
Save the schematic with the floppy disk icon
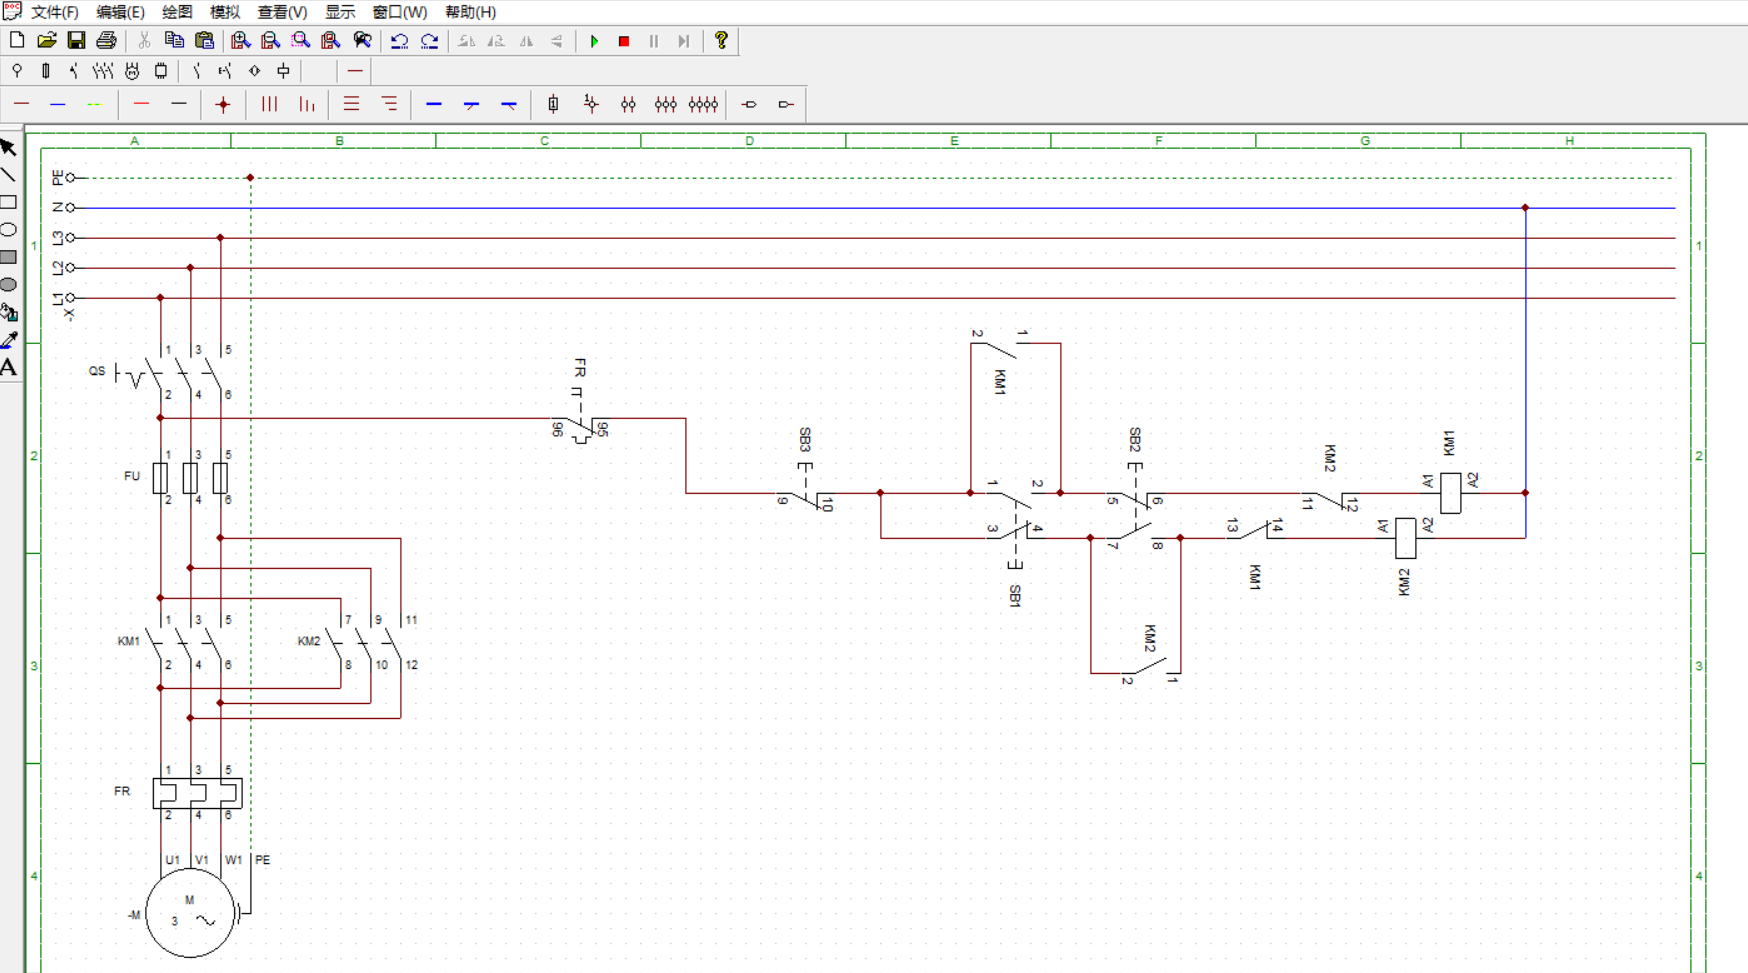(76, 41)
